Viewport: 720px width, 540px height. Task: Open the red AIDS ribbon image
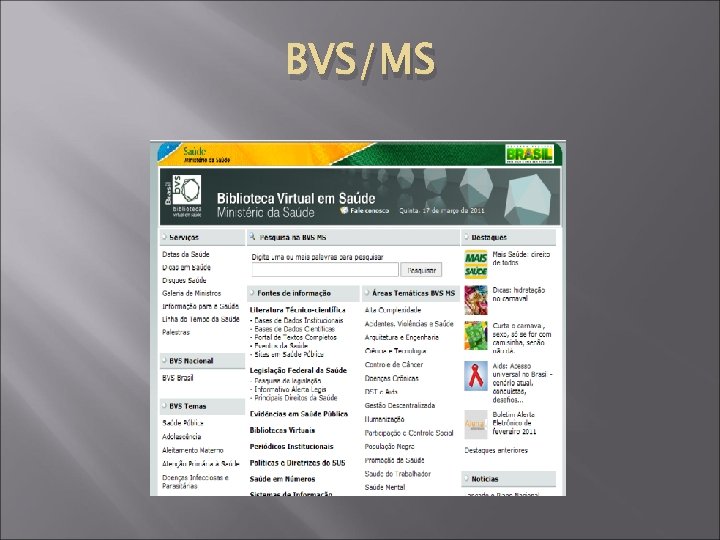coord(476,376)
